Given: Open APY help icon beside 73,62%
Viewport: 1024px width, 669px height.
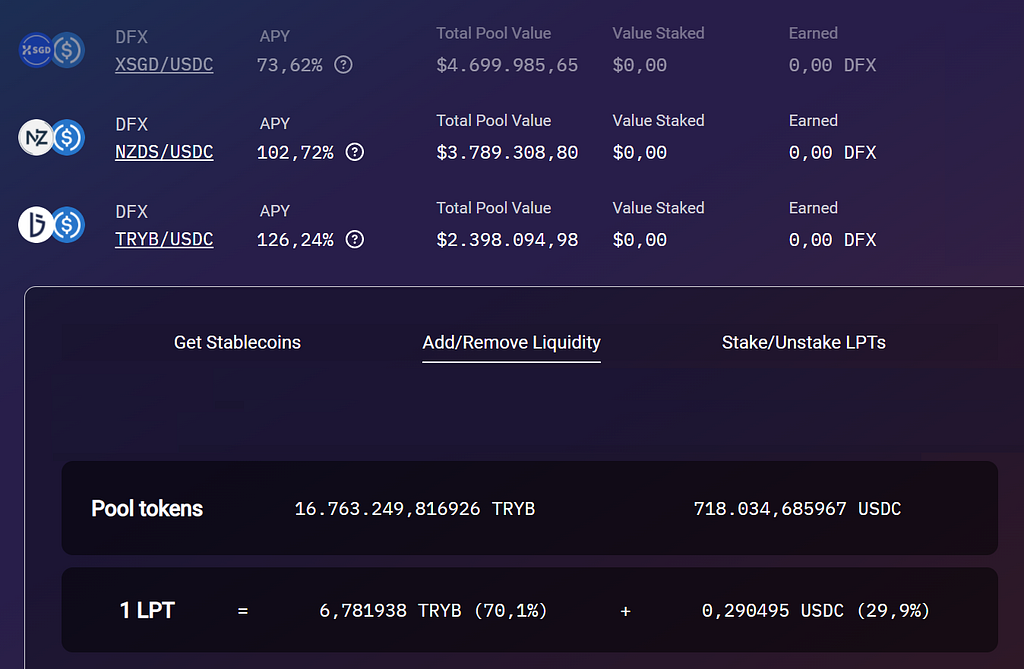Looking at the screenshot, I should [344, 65].
